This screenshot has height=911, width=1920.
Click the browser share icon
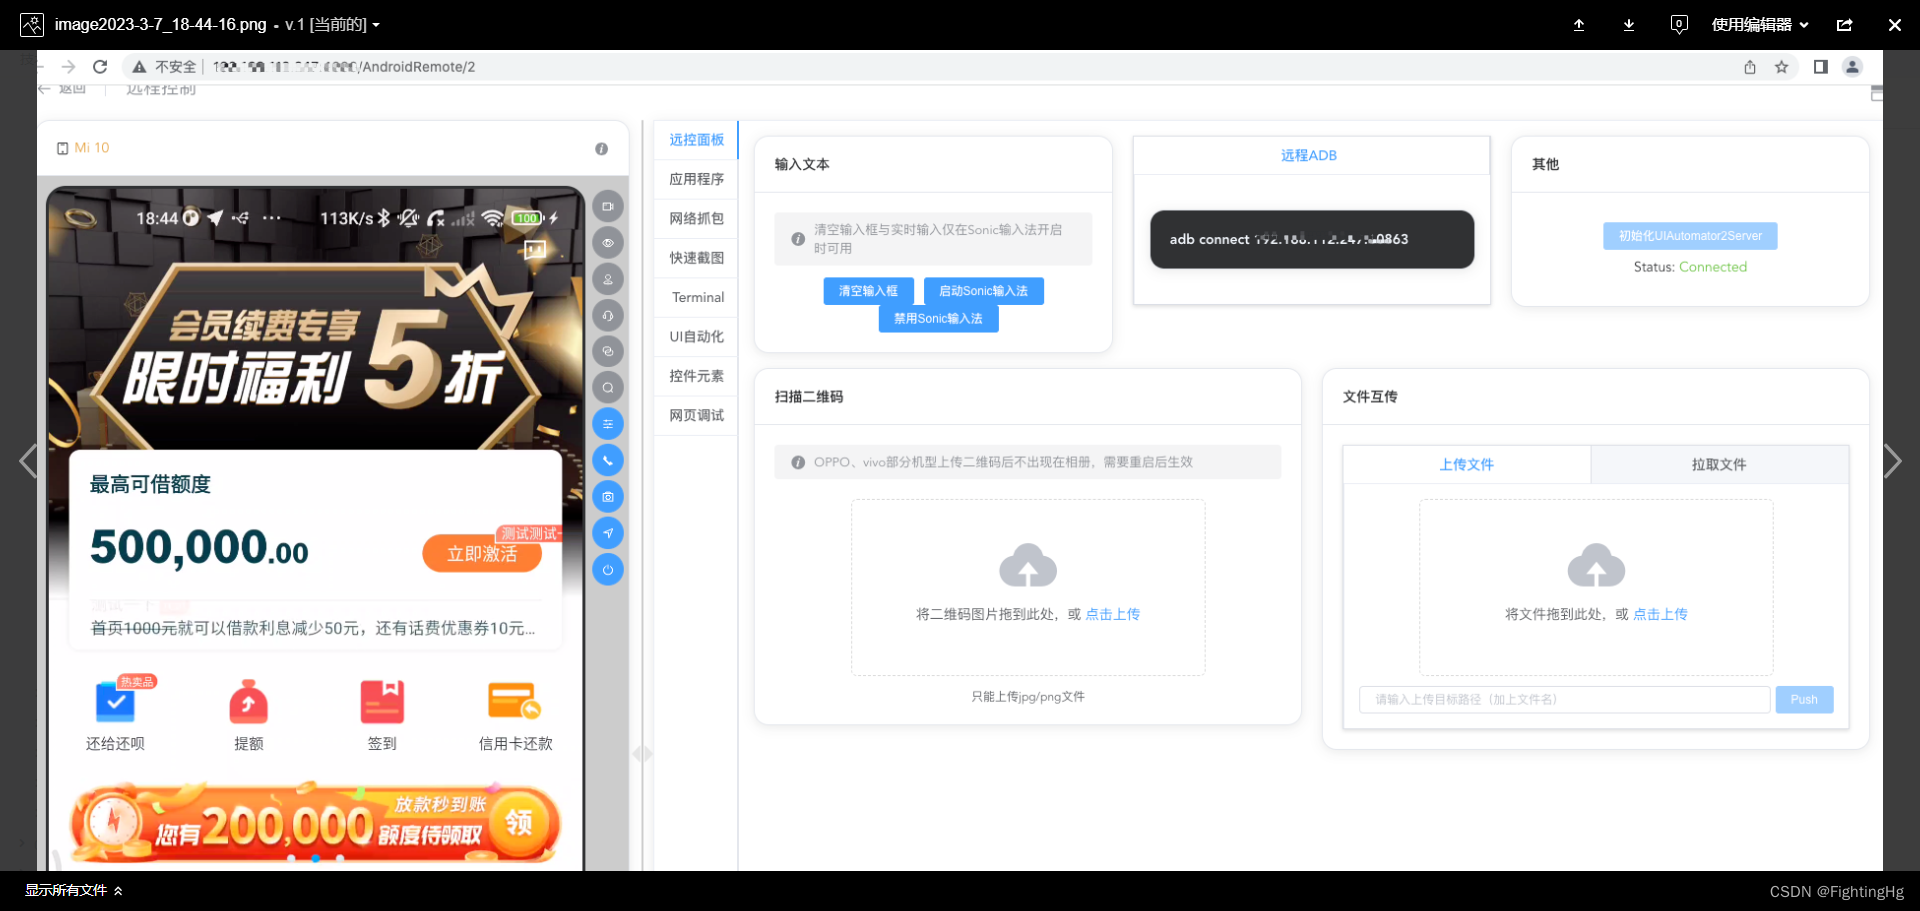[1750, 67]
